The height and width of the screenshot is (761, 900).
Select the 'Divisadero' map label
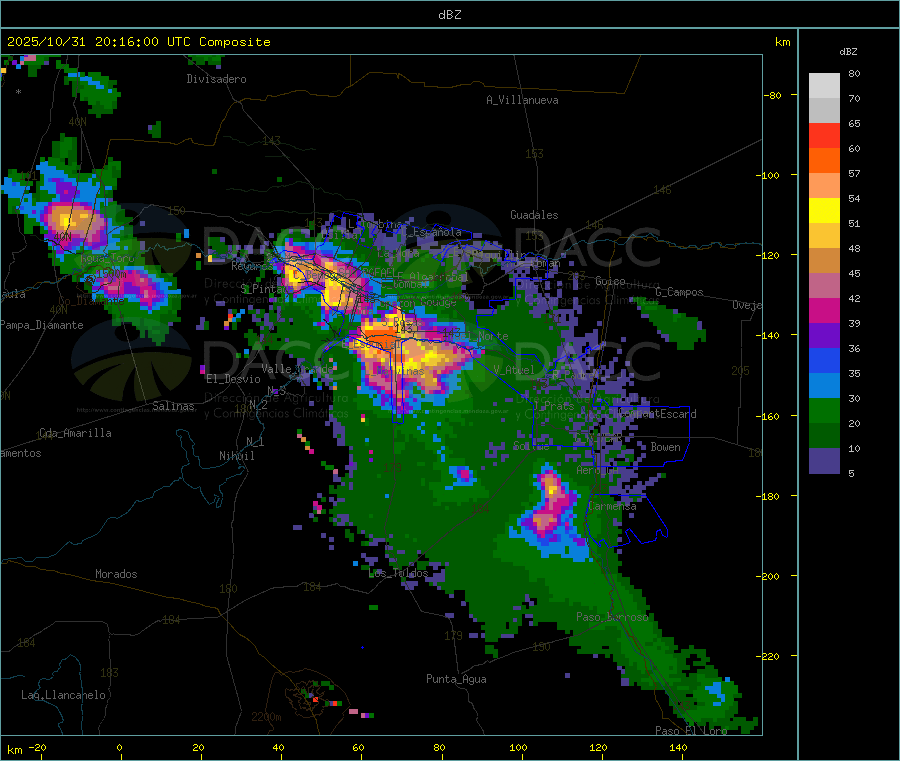tap(216, 79)
